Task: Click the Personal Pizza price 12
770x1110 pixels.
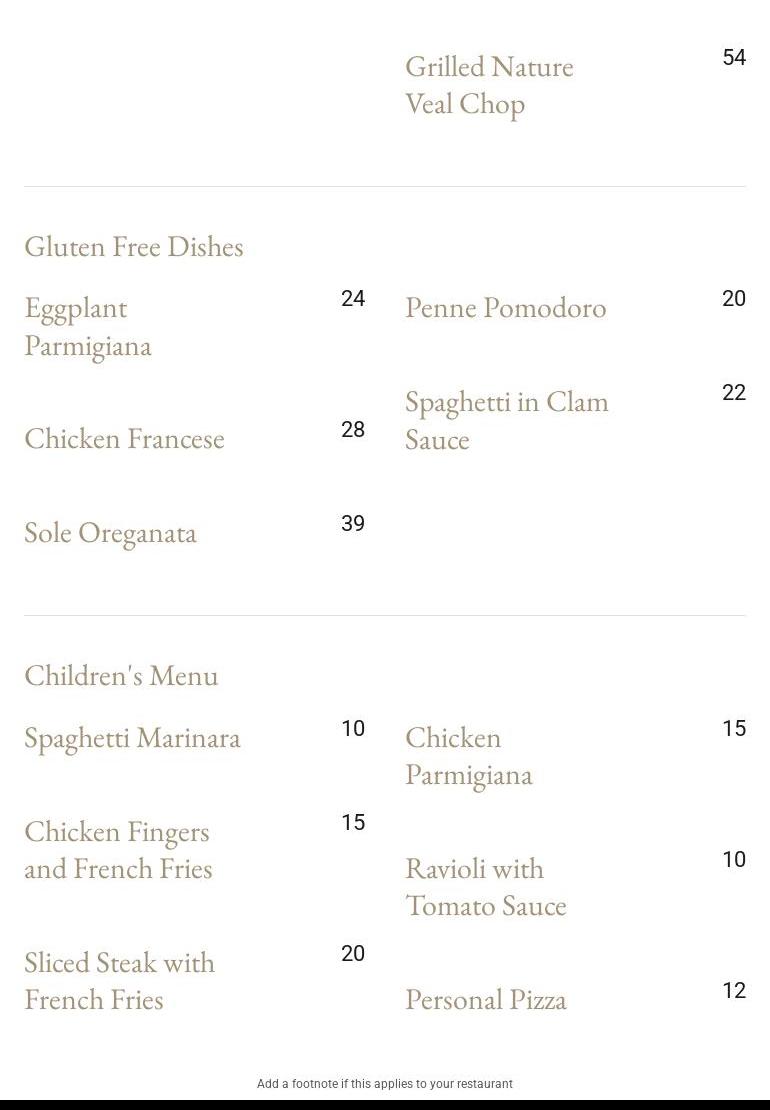Action: (x=734, y=990)
